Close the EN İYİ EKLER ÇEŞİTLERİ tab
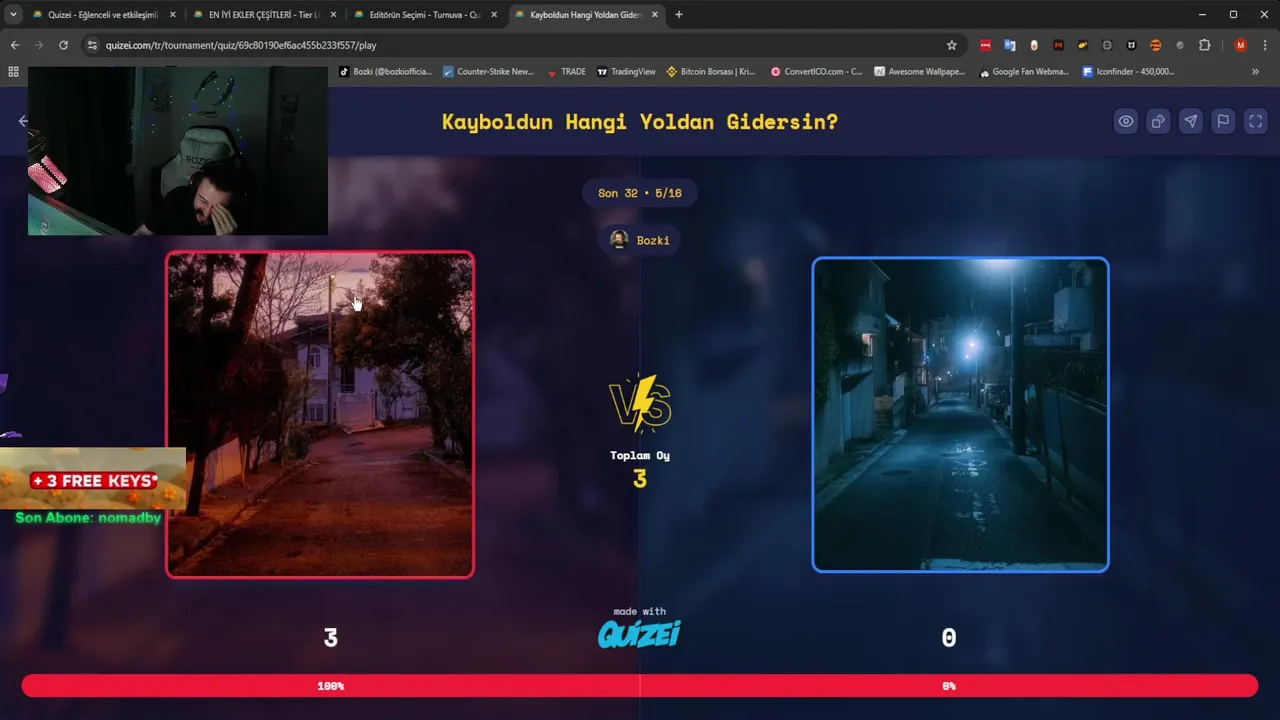The width and height of the screenshot is (1280, 720). pyautogui.click(x=333, y=15)
